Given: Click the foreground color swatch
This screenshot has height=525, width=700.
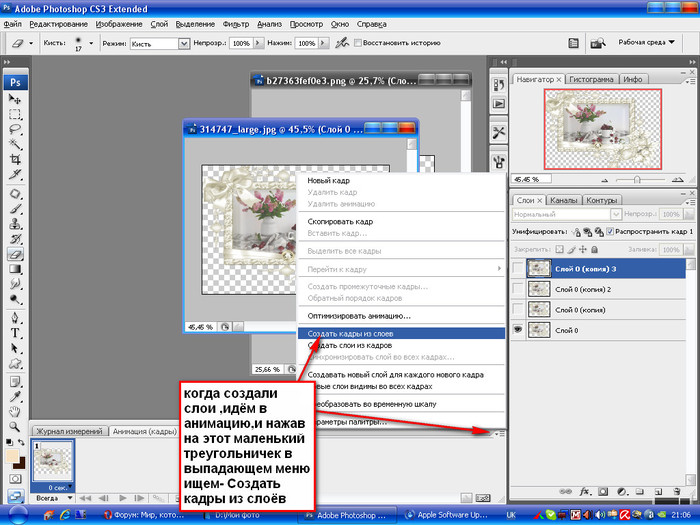Looking at the screenshot, I should [12, 456].
